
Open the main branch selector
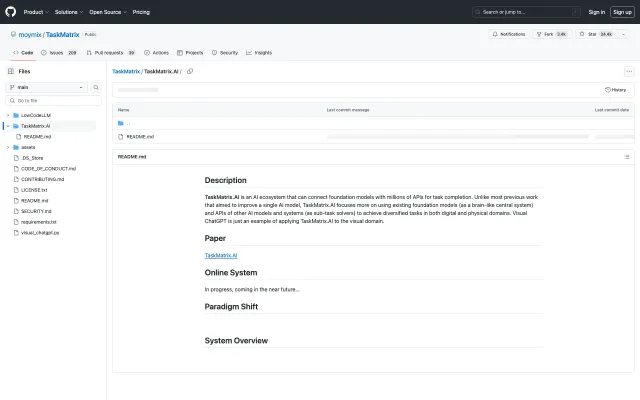point(47,87)
